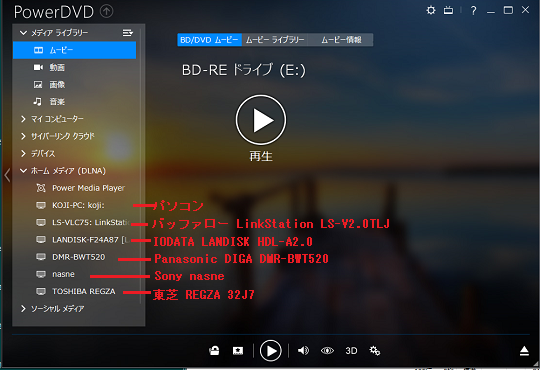
Task: Switch to the BD/DVD ムービー tab
Action: [209, 40]
